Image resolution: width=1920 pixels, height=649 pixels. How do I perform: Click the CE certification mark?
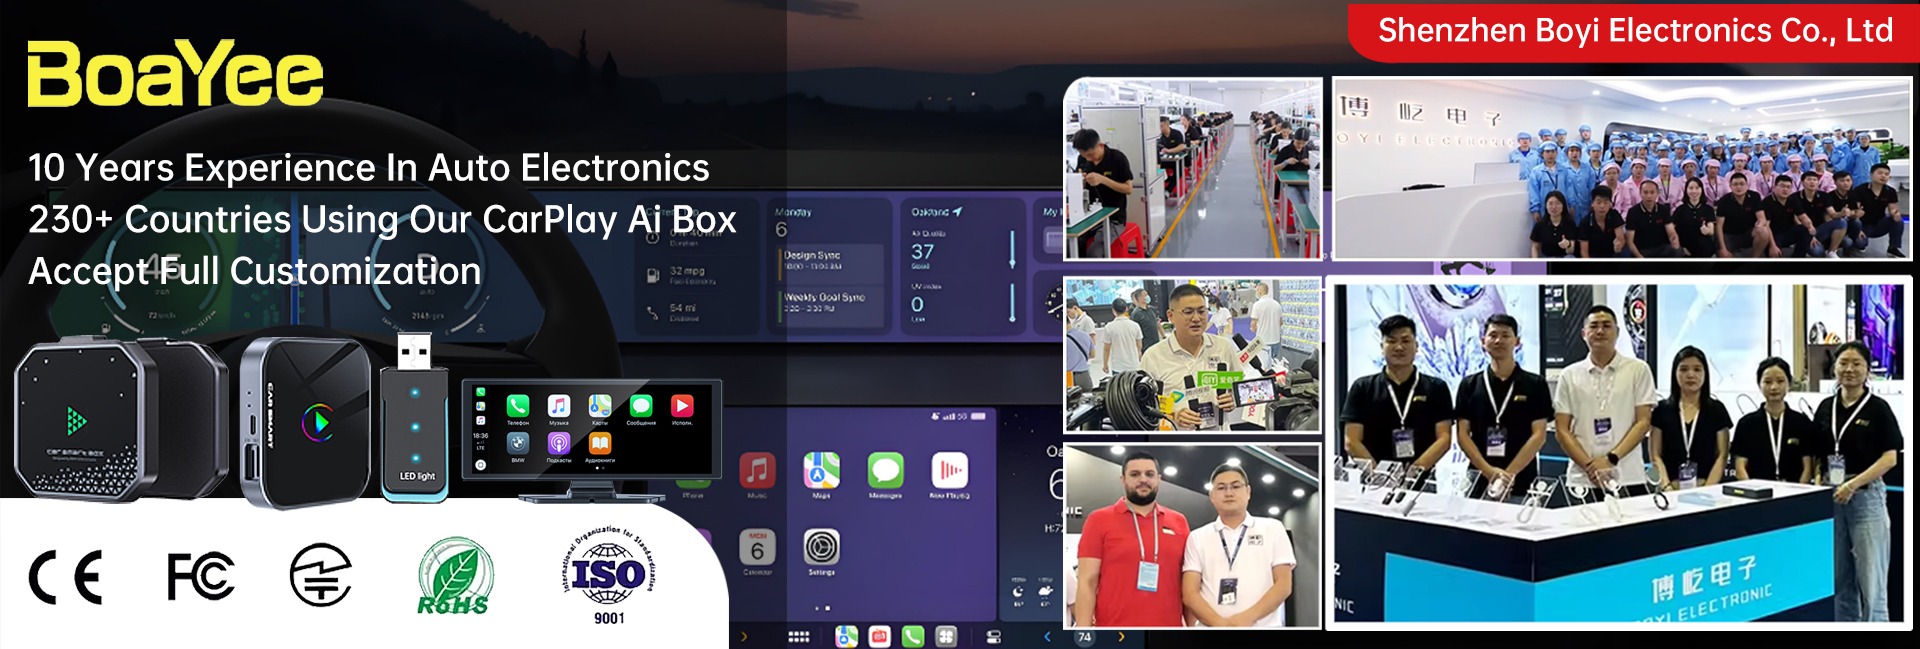click(x=66, y=577)
